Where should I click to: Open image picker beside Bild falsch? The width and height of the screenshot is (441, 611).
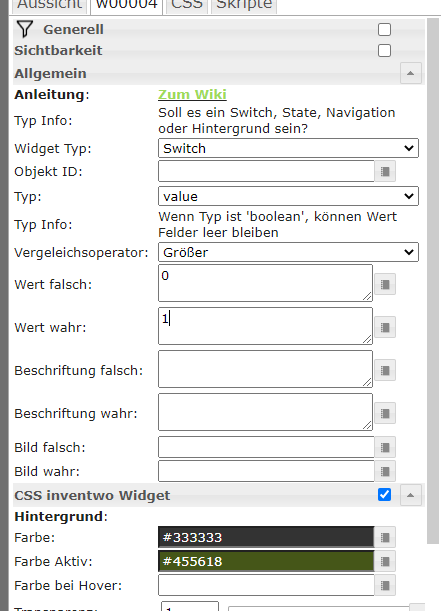coord(385,447)
